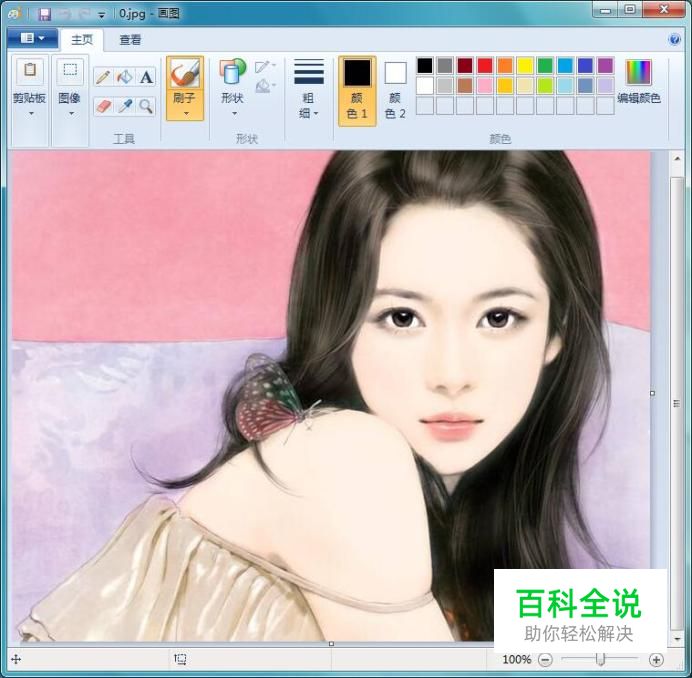The image size is (692, 678).
Task: Expand the Clipboard dropdown arrow
Action: pyautogui.click(x=31, y=114)
